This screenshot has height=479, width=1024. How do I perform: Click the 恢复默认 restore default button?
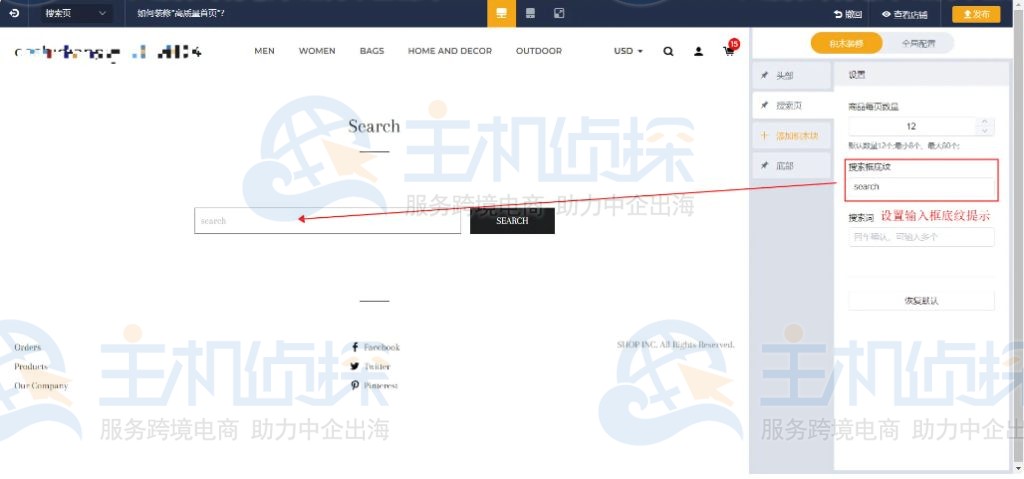[x=921, y=301]
